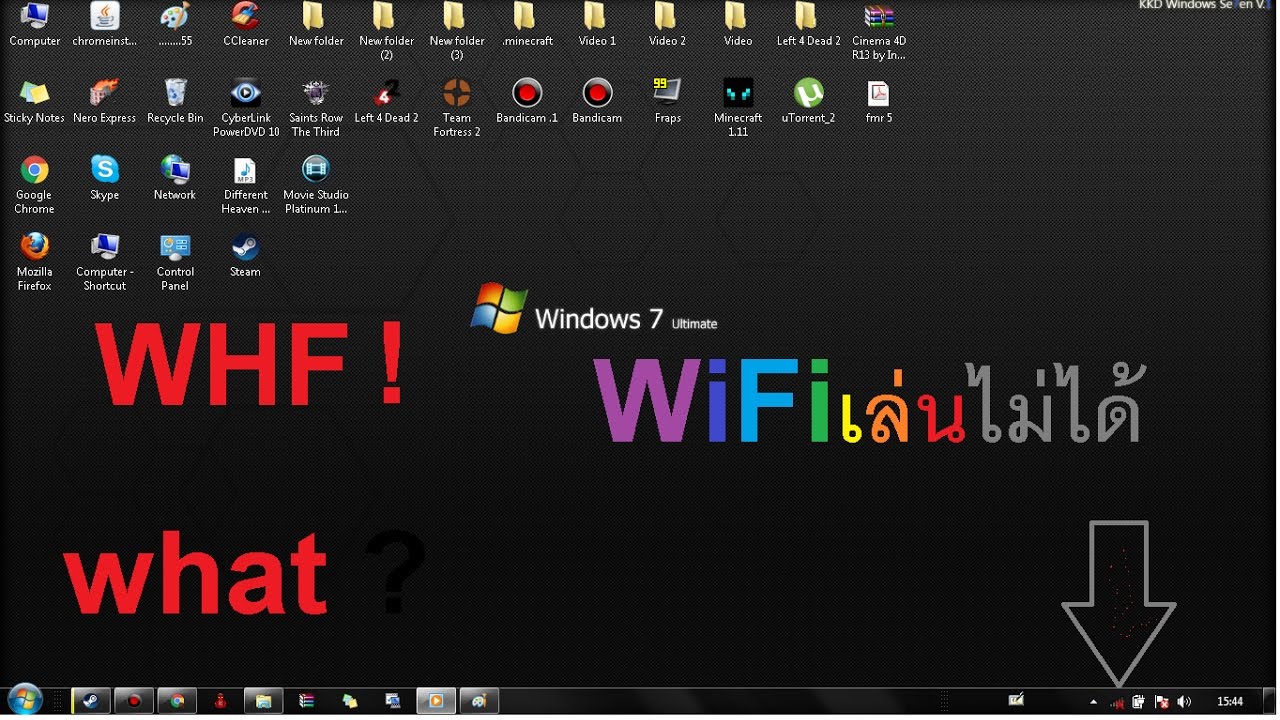The height and width of the screenshot is (720, 1280).
Task: Launch Skype
Action: coord(105,179)
